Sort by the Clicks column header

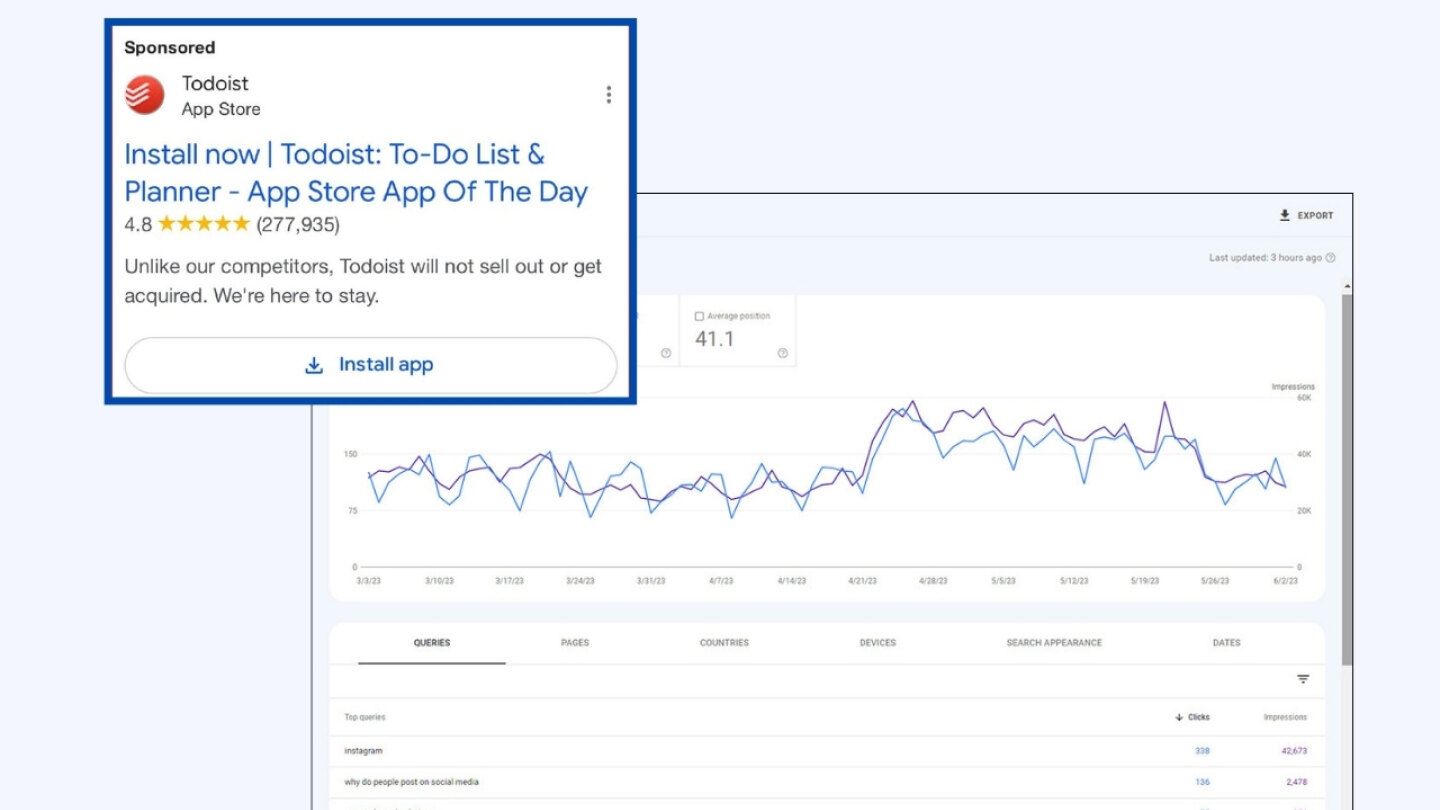pyautogui.click(x=1192, y=717)
